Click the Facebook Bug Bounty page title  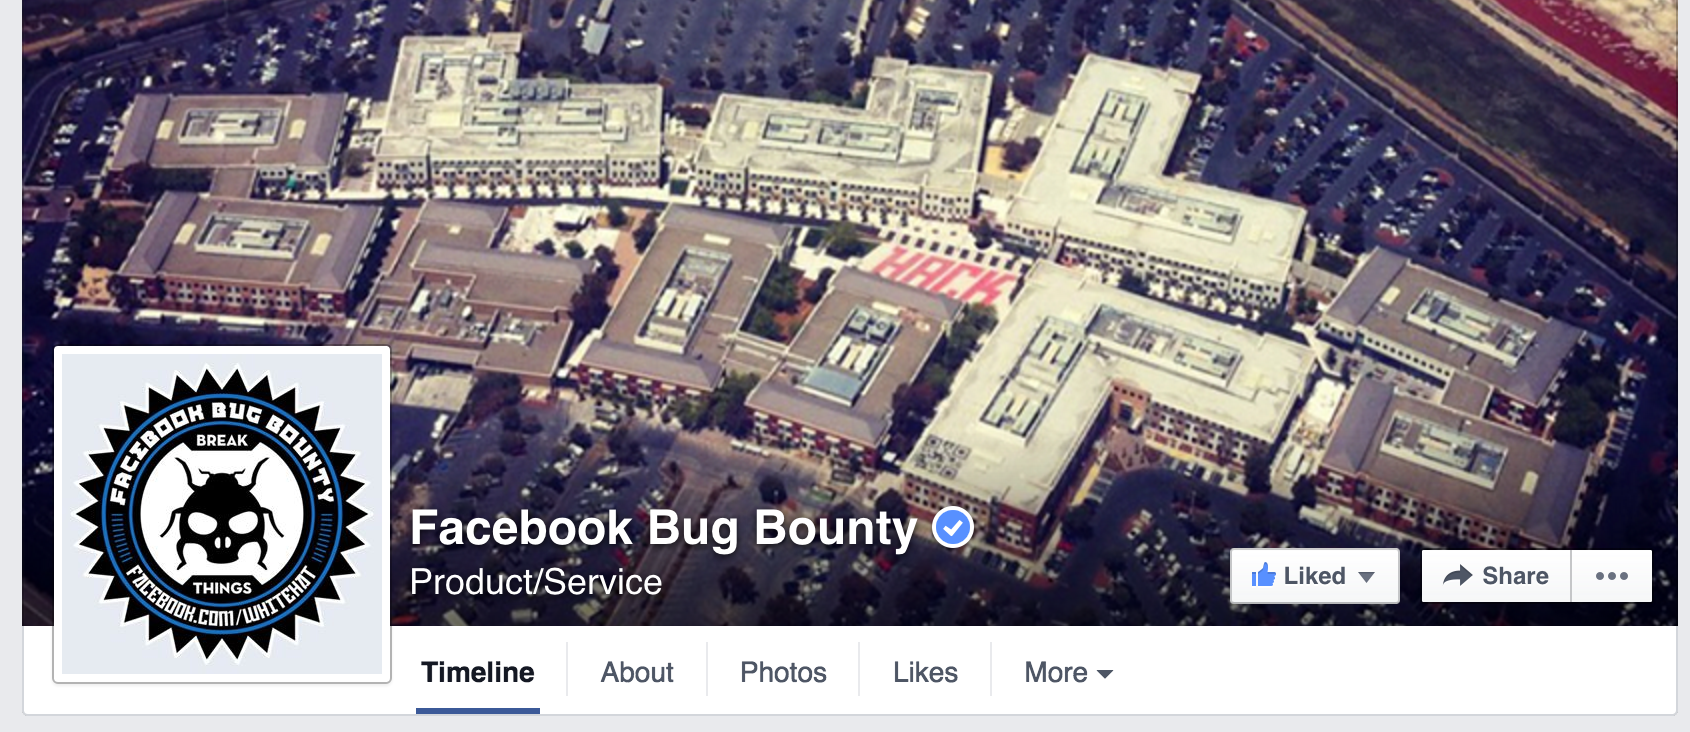(663, 528)
